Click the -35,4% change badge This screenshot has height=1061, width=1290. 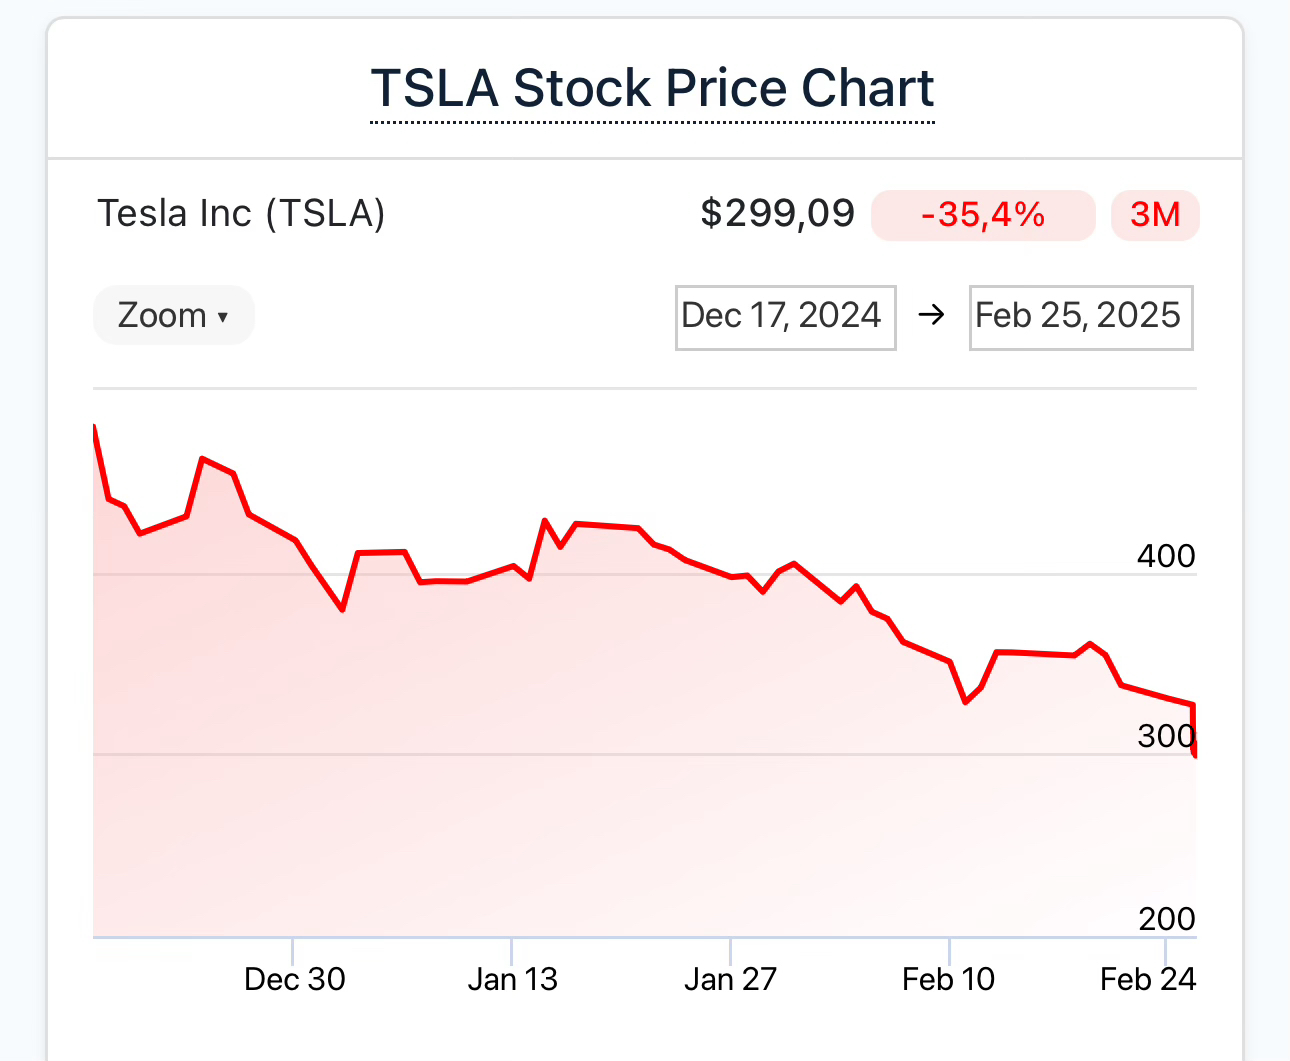click(982, 215)
